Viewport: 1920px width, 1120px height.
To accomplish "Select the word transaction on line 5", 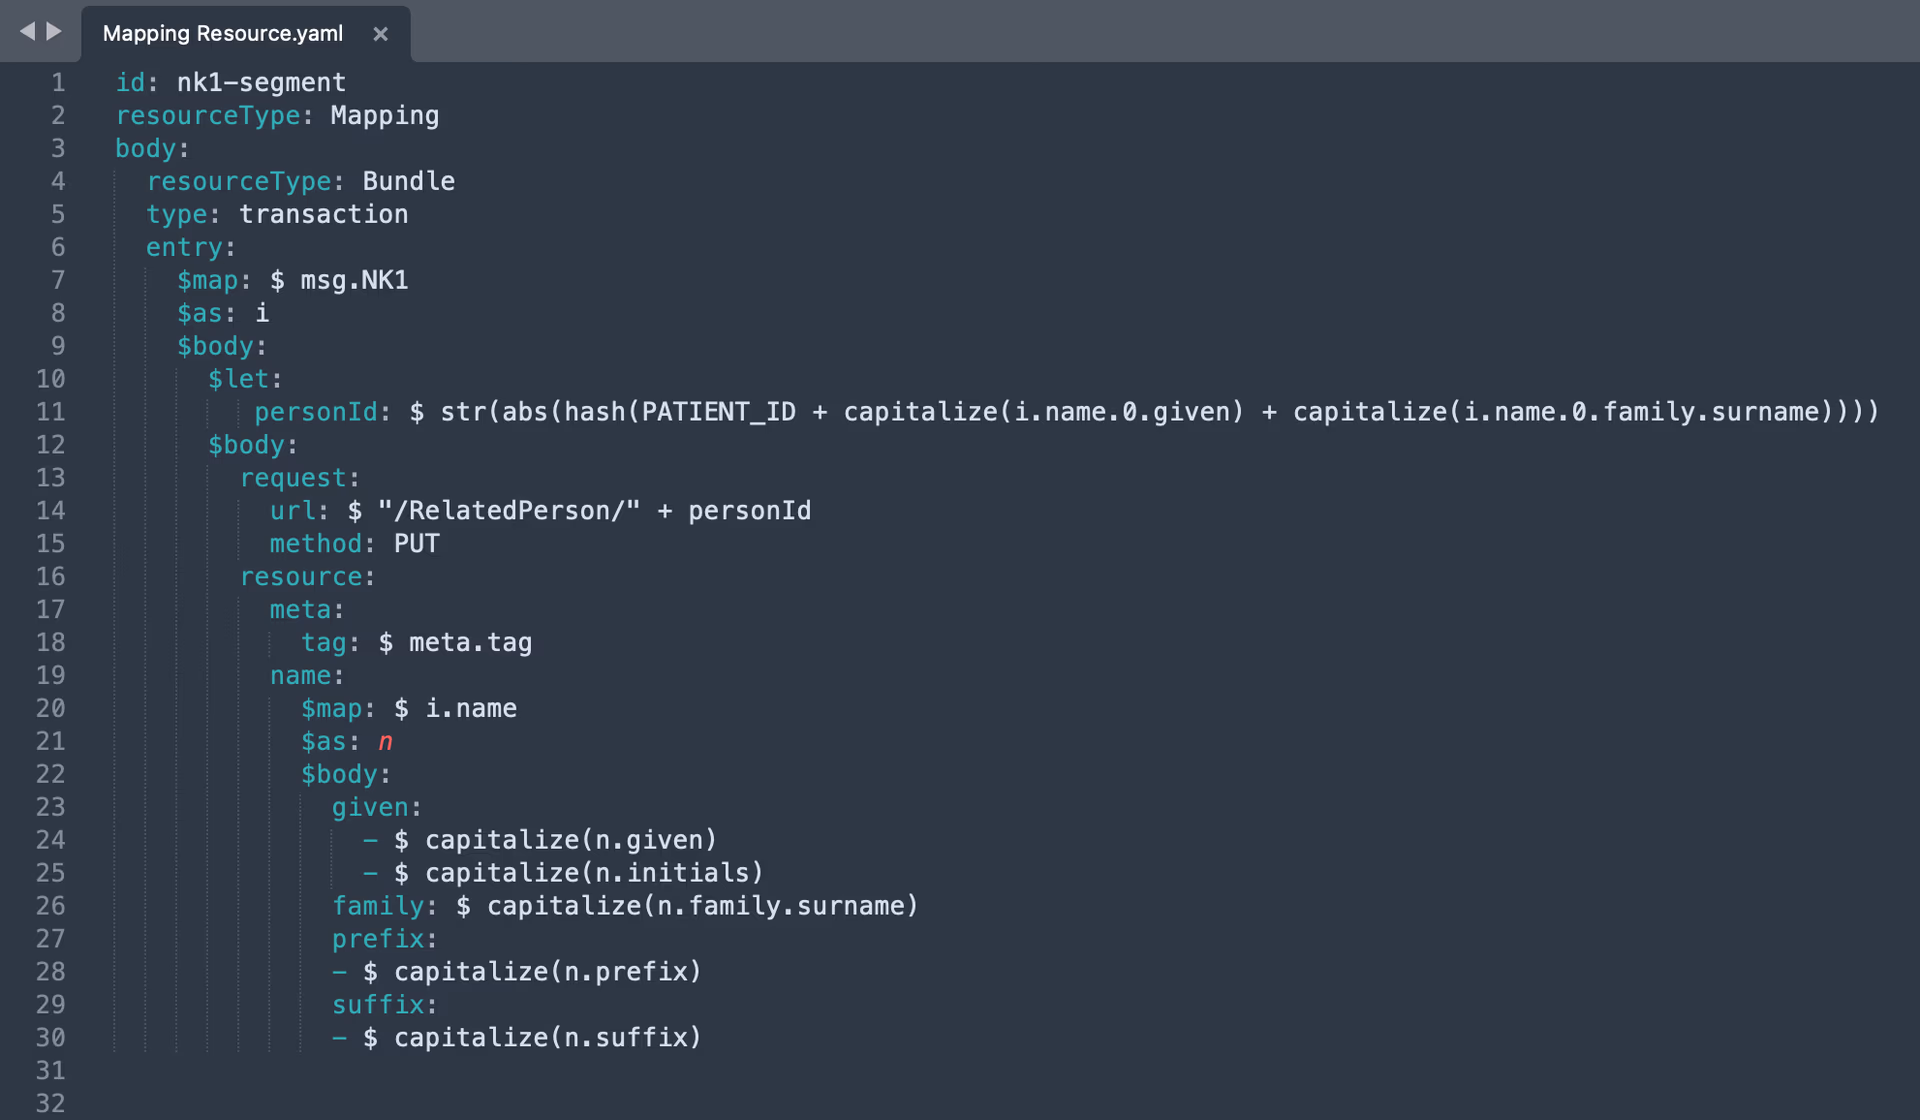I will (322, 214).
